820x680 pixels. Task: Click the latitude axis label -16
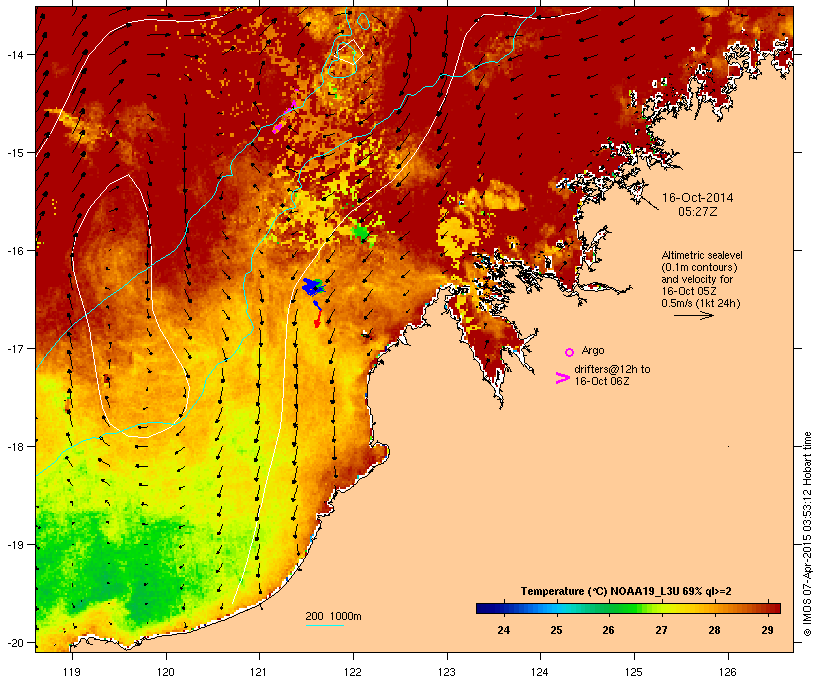point(15,251)
